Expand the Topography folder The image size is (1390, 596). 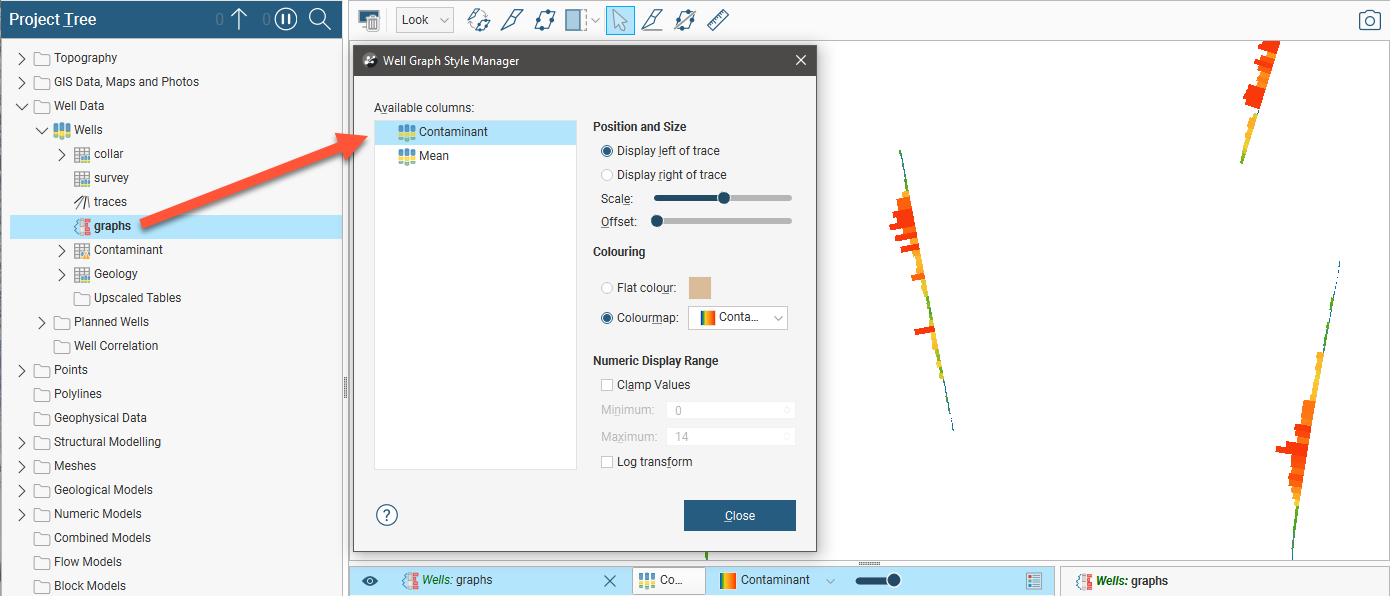point(22,58)
